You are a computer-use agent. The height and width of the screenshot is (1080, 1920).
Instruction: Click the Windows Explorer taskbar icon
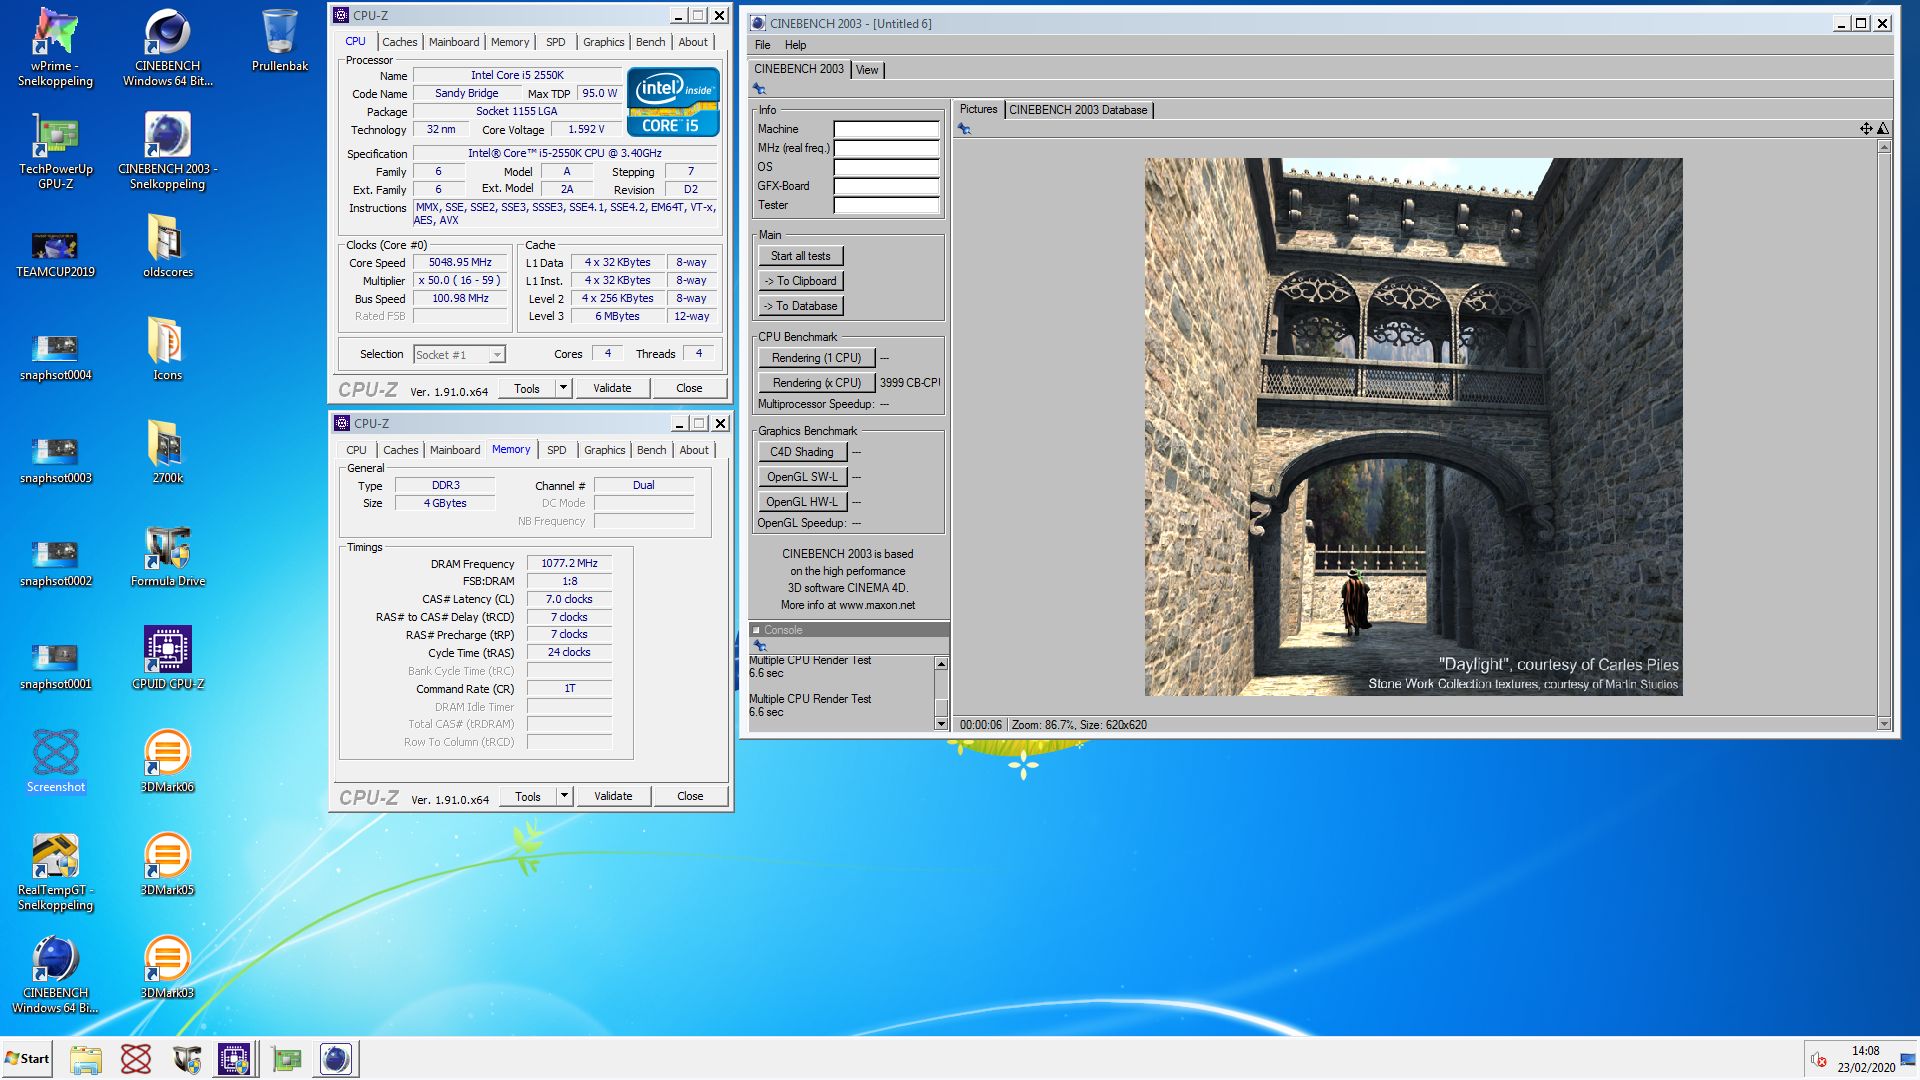[86, 1059]
